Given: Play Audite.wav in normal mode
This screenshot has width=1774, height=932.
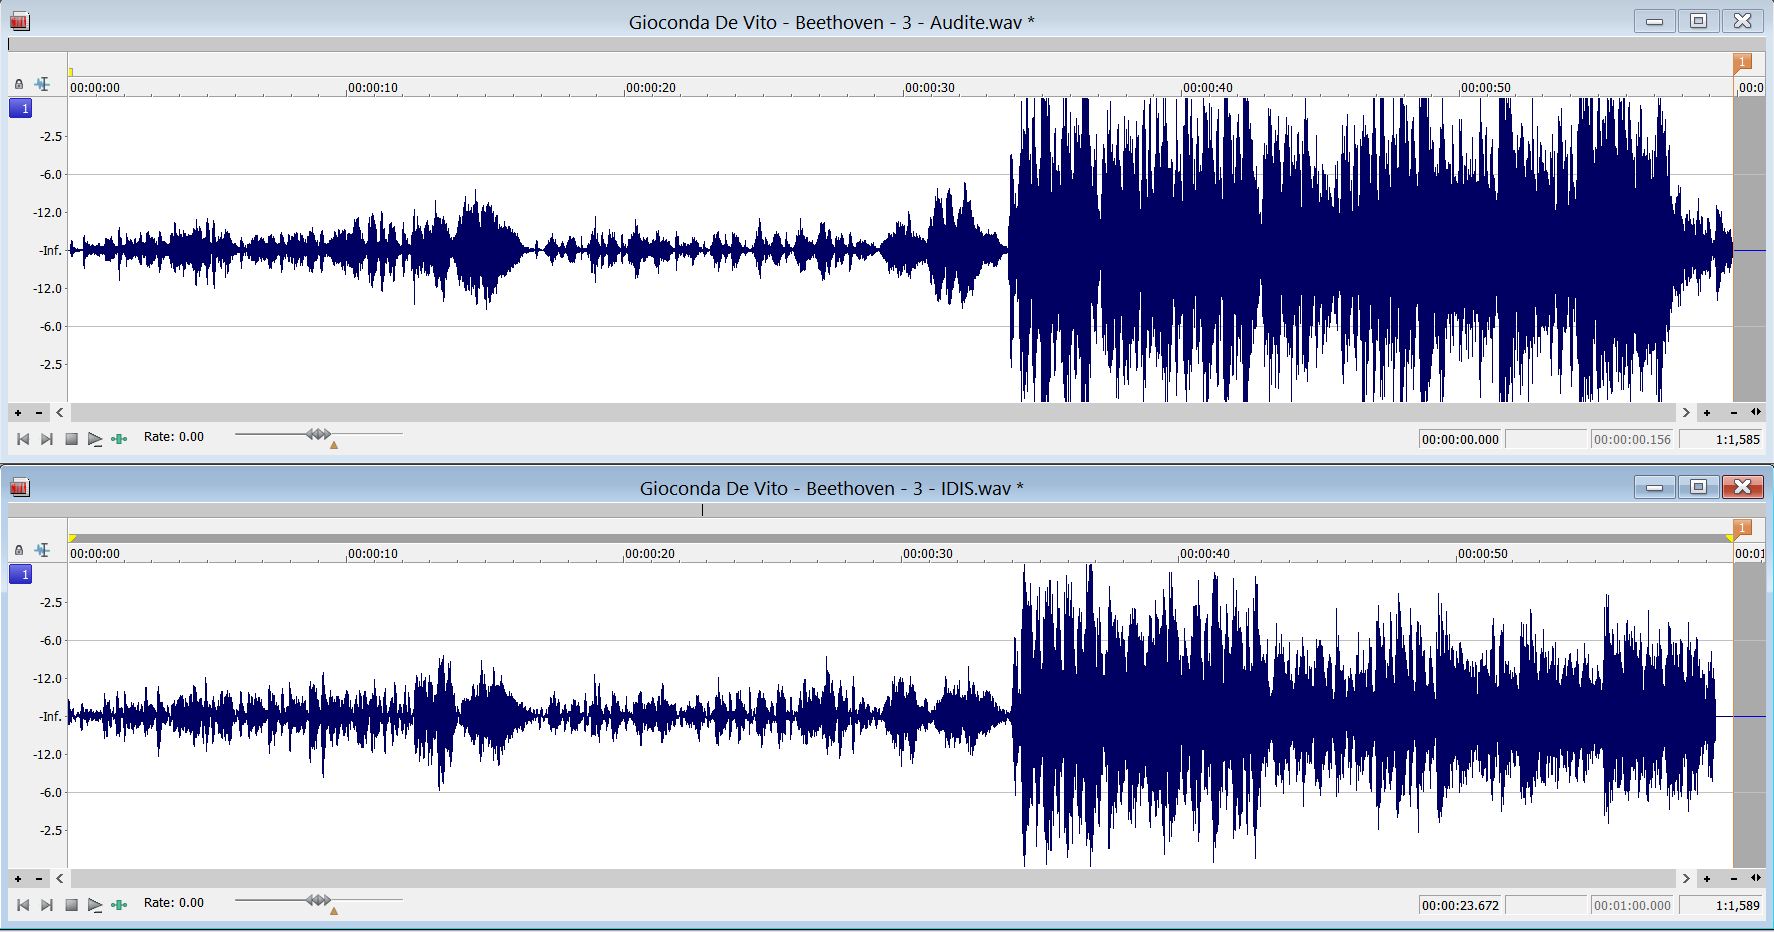Looking at the screenshot, I should click(x=95, y=439).
